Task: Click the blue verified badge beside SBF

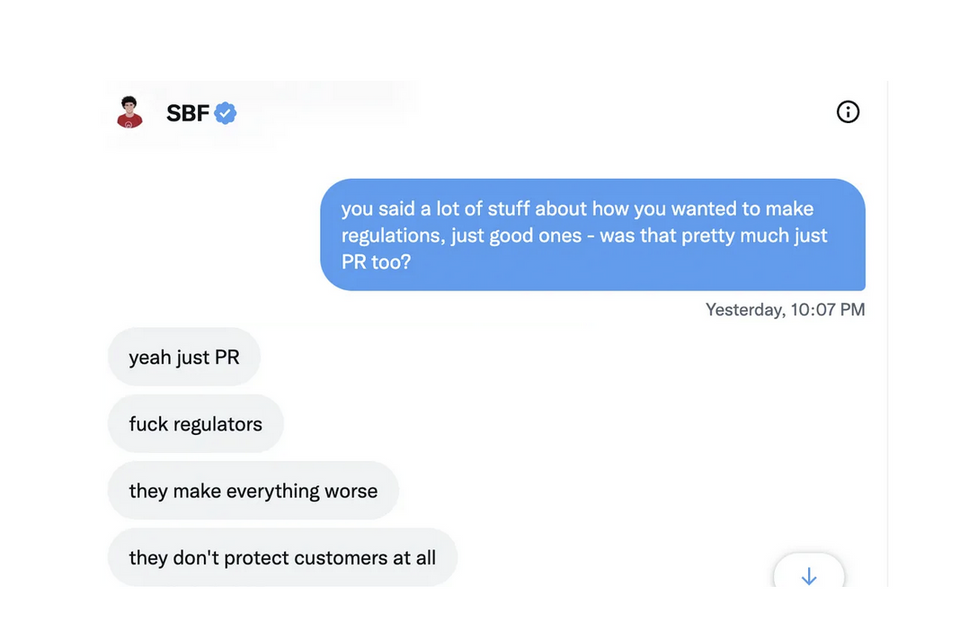Action: coord(226,113)
